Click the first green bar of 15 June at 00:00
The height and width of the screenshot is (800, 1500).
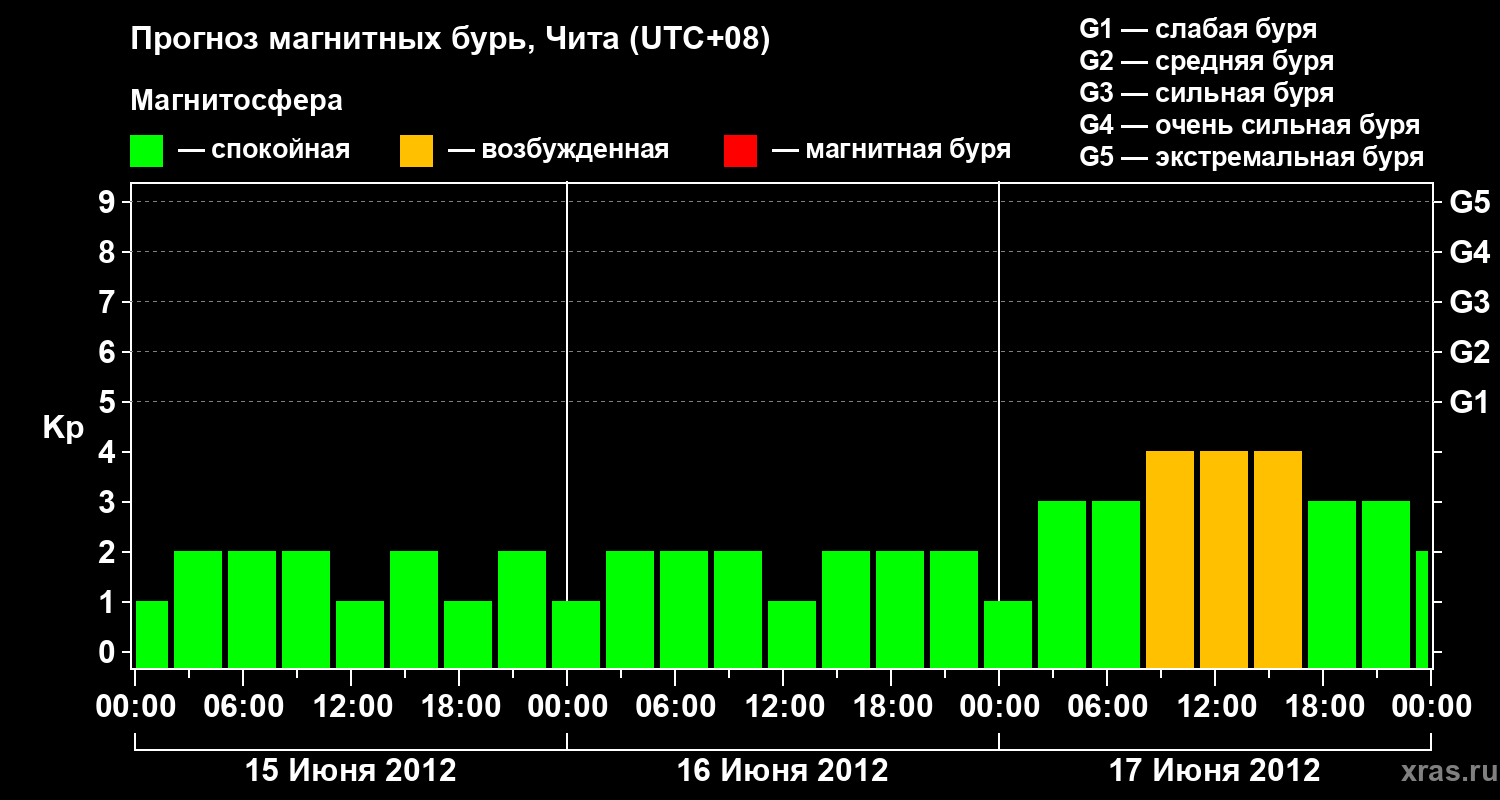click(152, 634)
